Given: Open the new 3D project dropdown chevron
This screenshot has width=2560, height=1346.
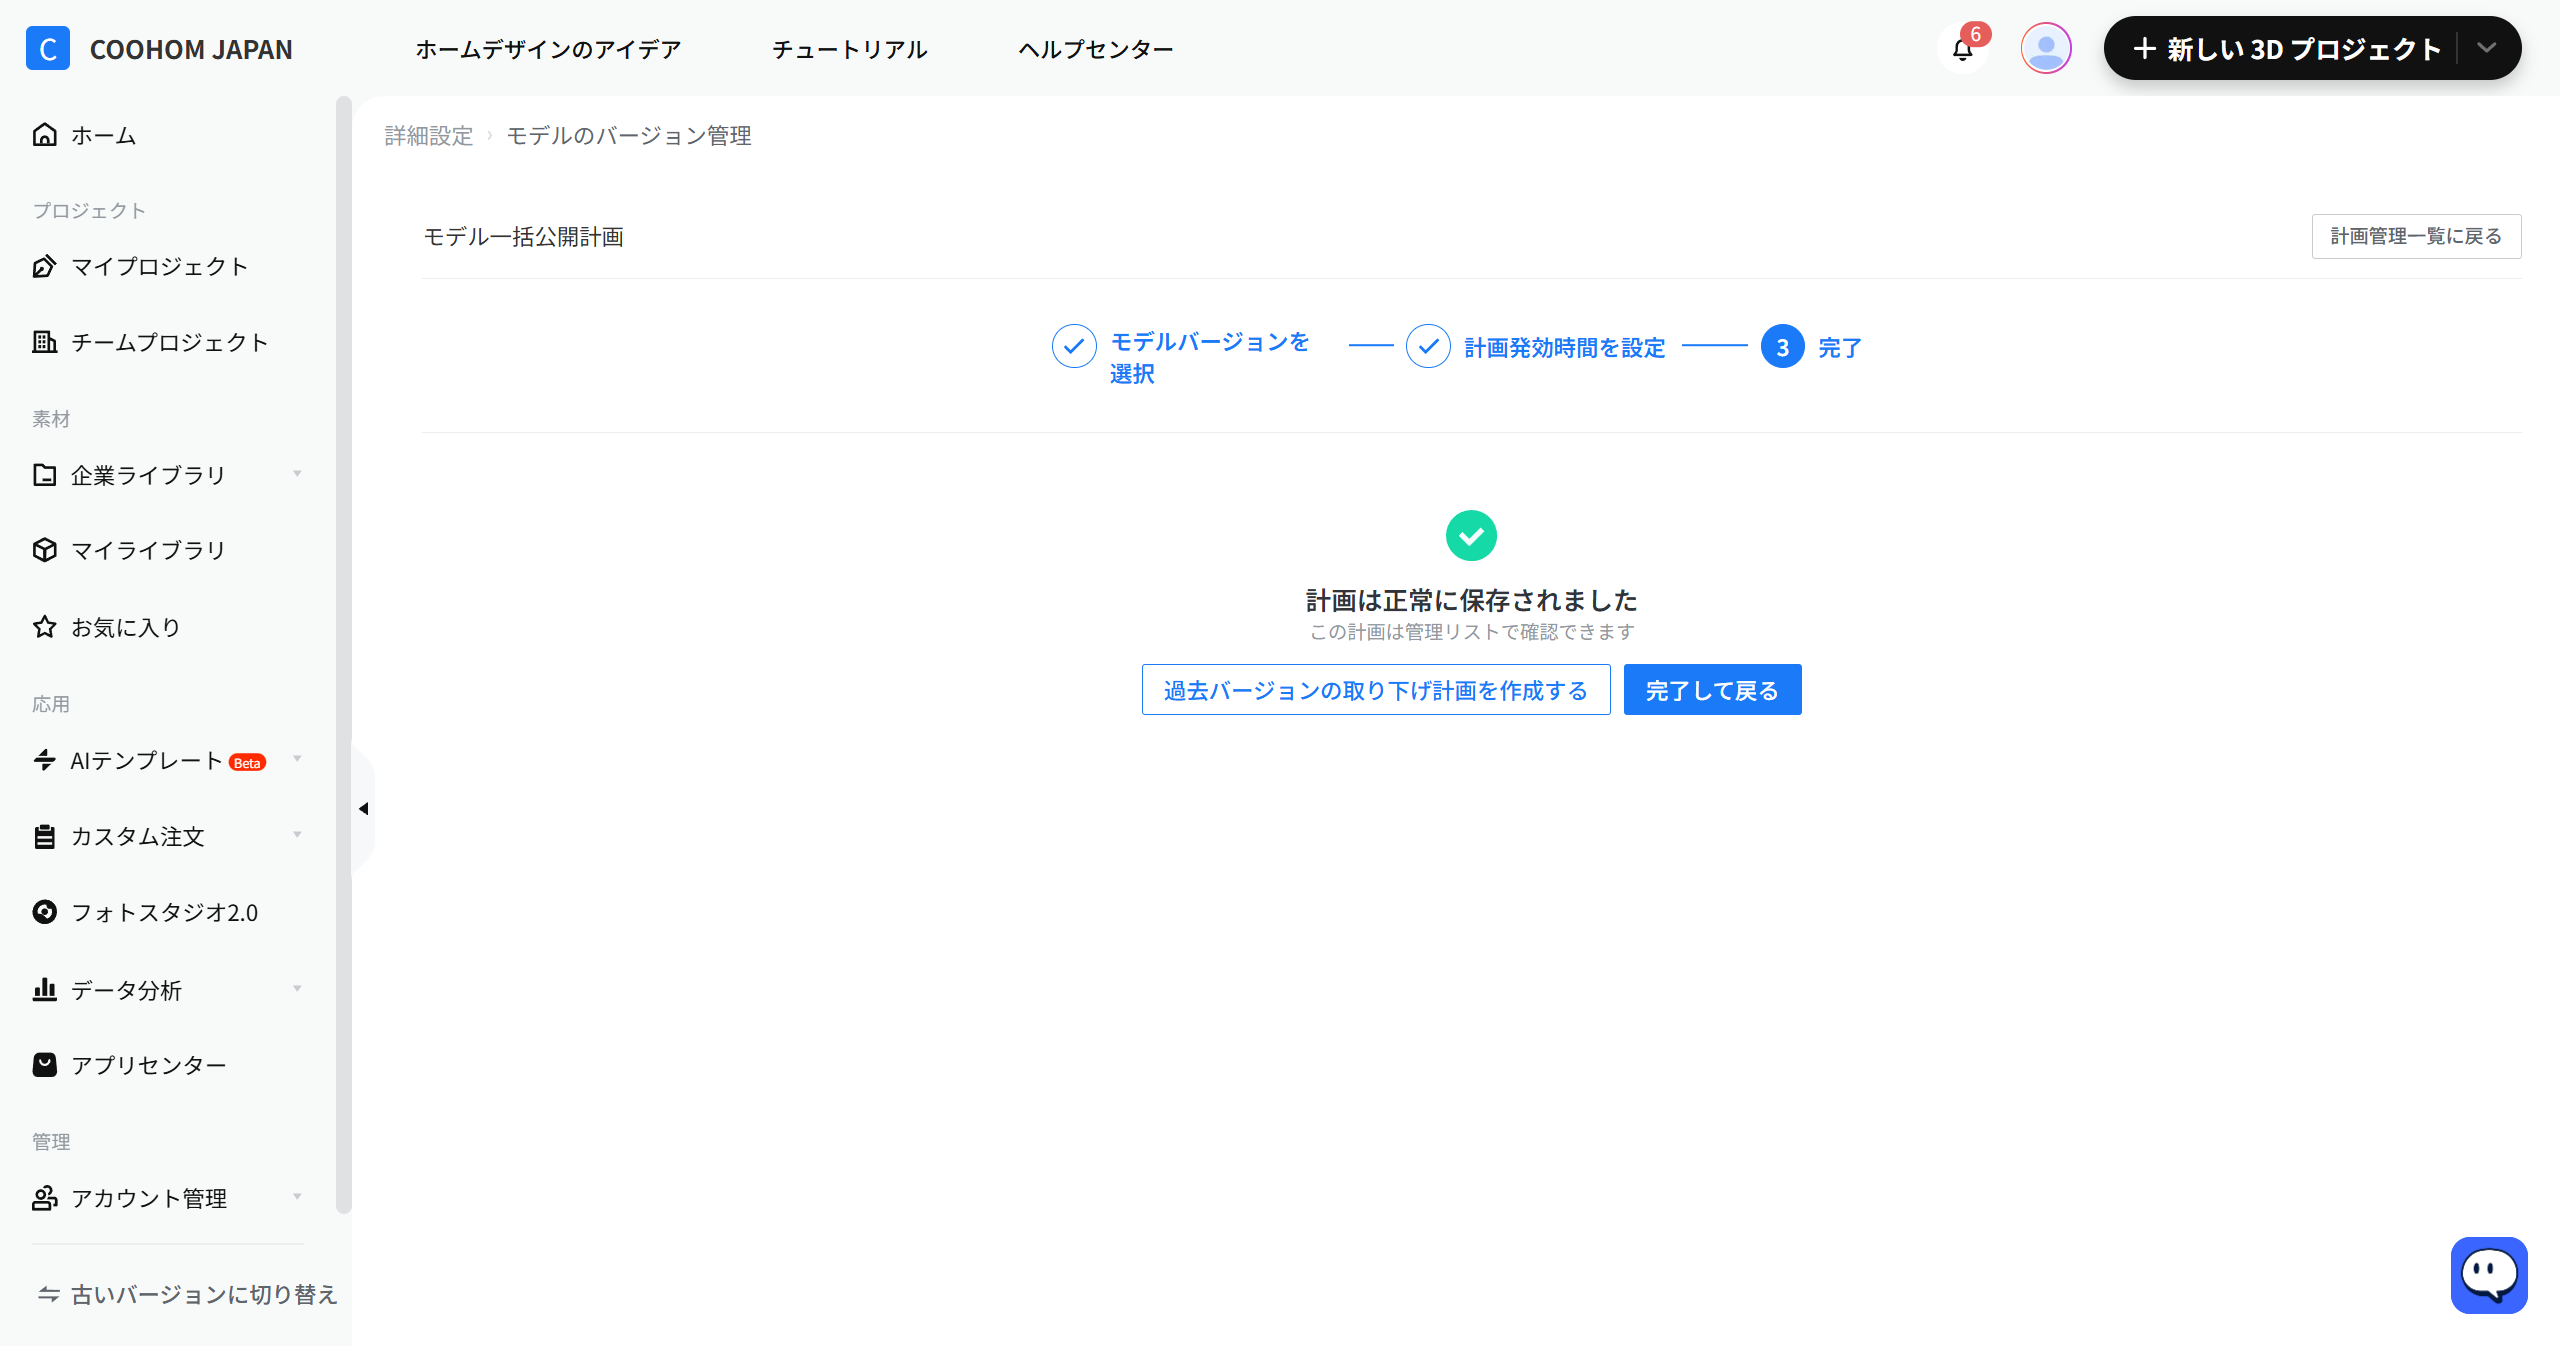Looking at the screenshot, I should (x=2487, y=48).
